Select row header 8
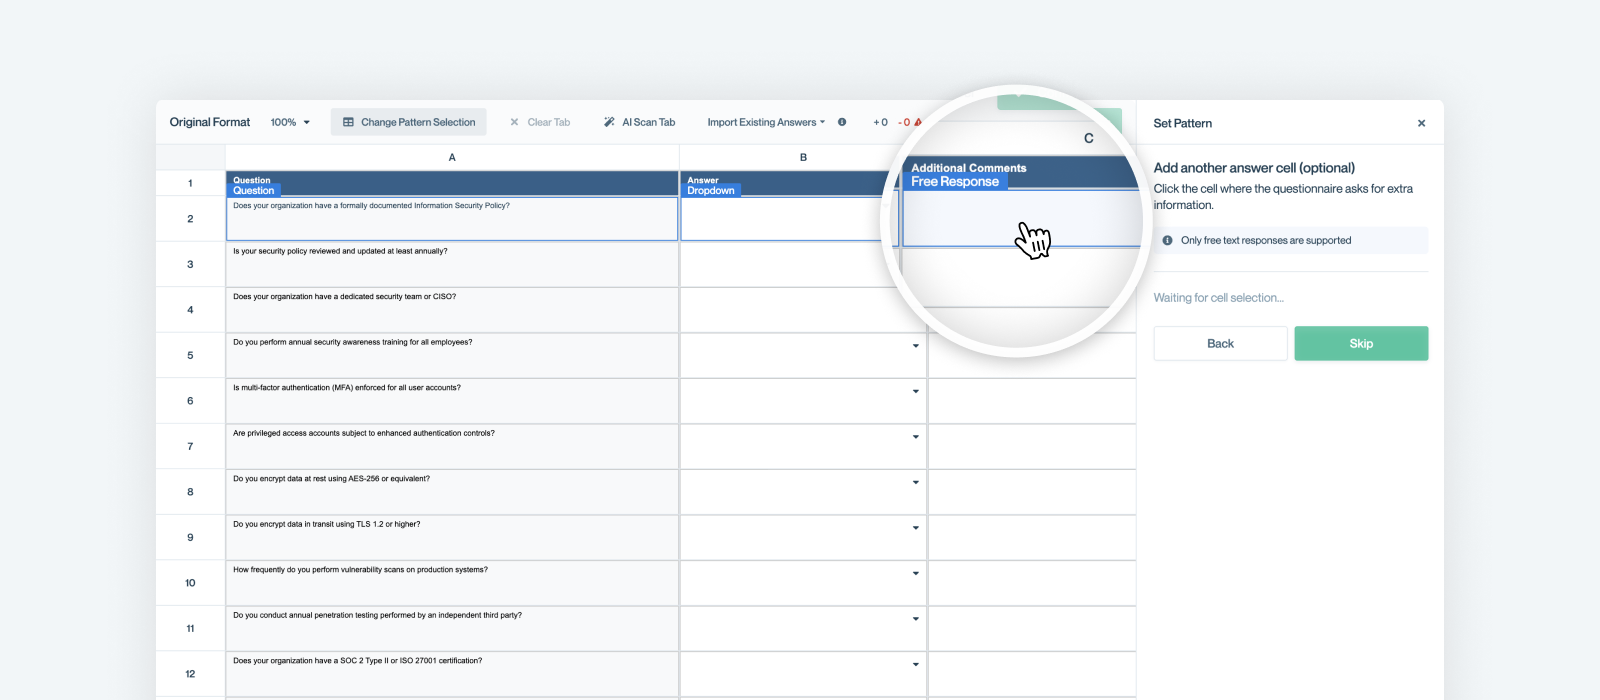This screenshot has width=1600, height=700. coord(190,492)
